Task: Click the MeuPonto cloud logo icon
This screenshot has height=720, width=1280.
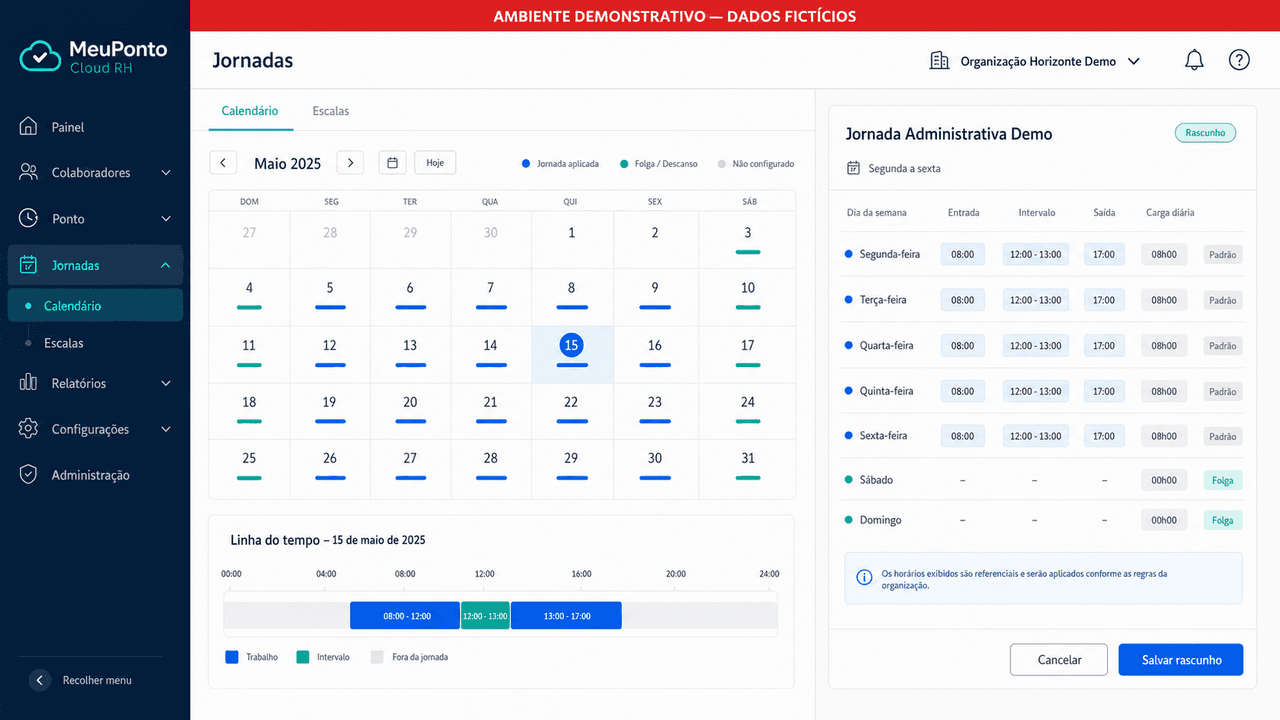Action: click(41, 57)
